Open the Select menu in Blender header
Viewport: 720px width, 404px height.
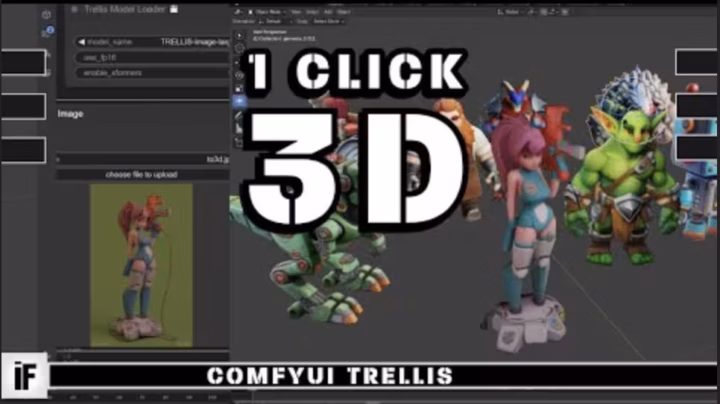(x=312, y=12)
